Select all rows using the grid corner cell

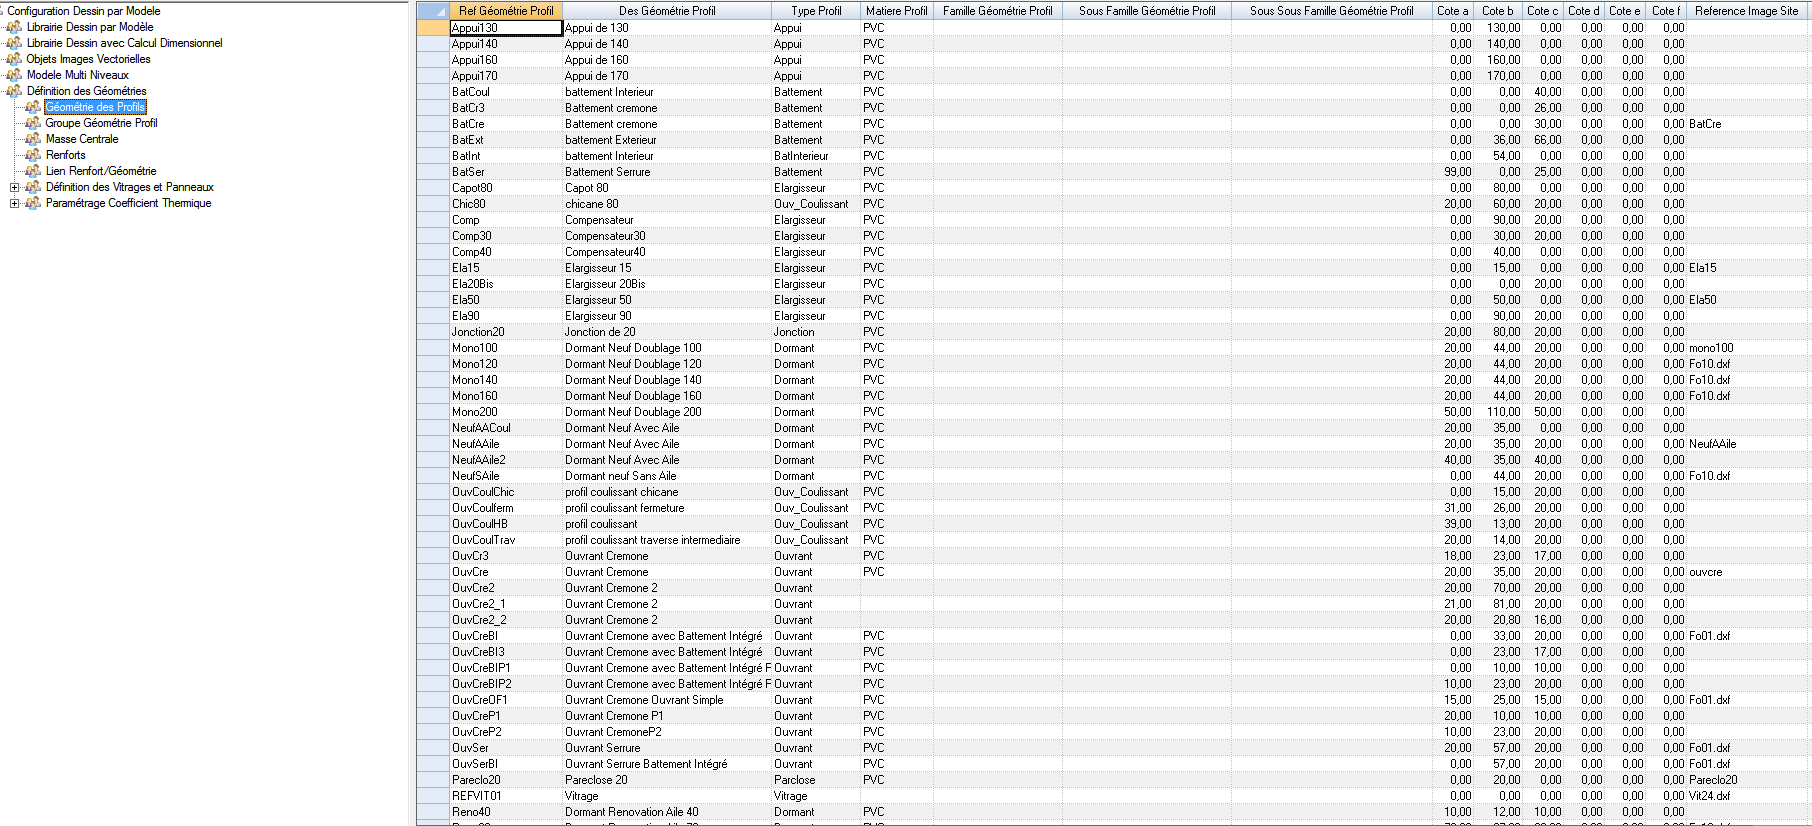pos(432,11)
